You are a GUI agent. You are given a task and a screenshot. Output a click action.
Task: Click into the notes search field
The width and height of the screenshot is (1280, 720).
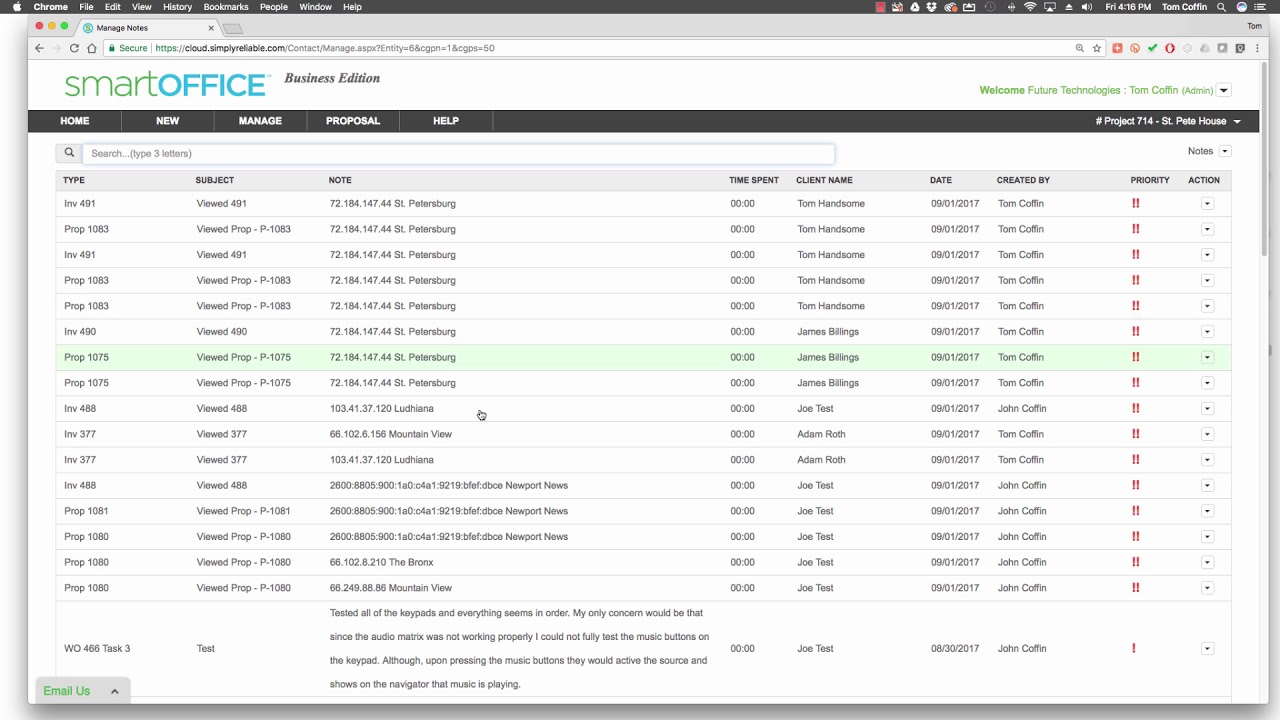pos(458,153)
